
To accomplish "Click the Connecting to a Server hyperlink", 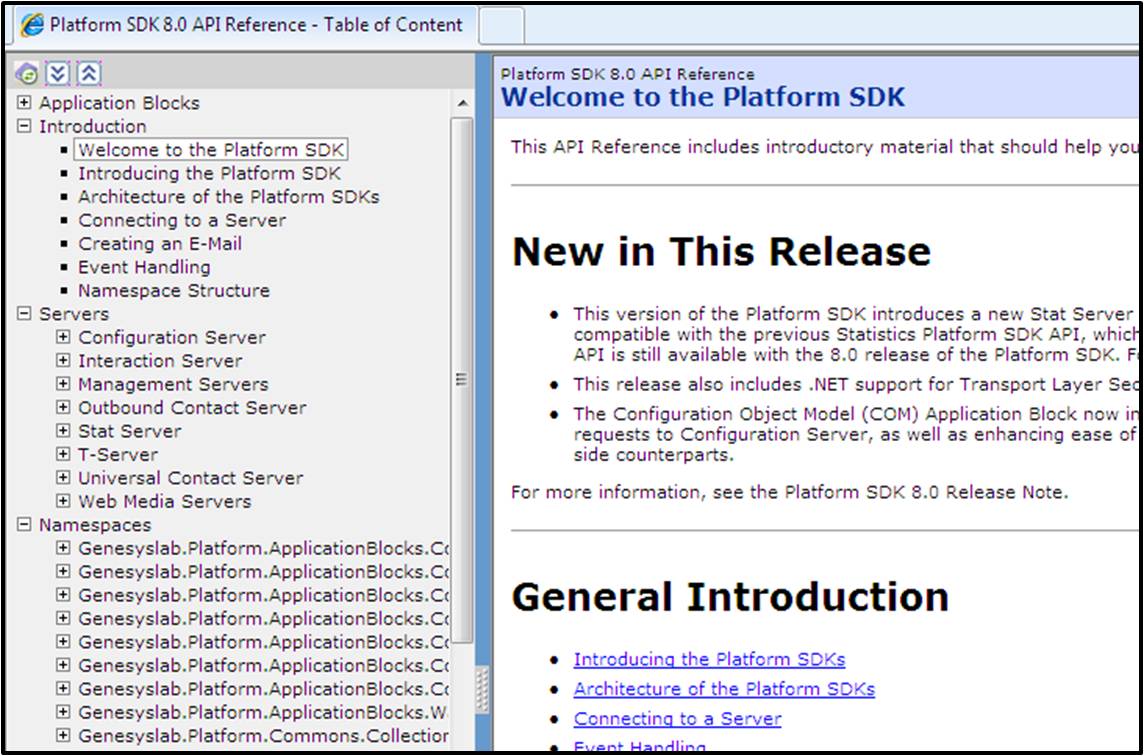I will [677, 719].
